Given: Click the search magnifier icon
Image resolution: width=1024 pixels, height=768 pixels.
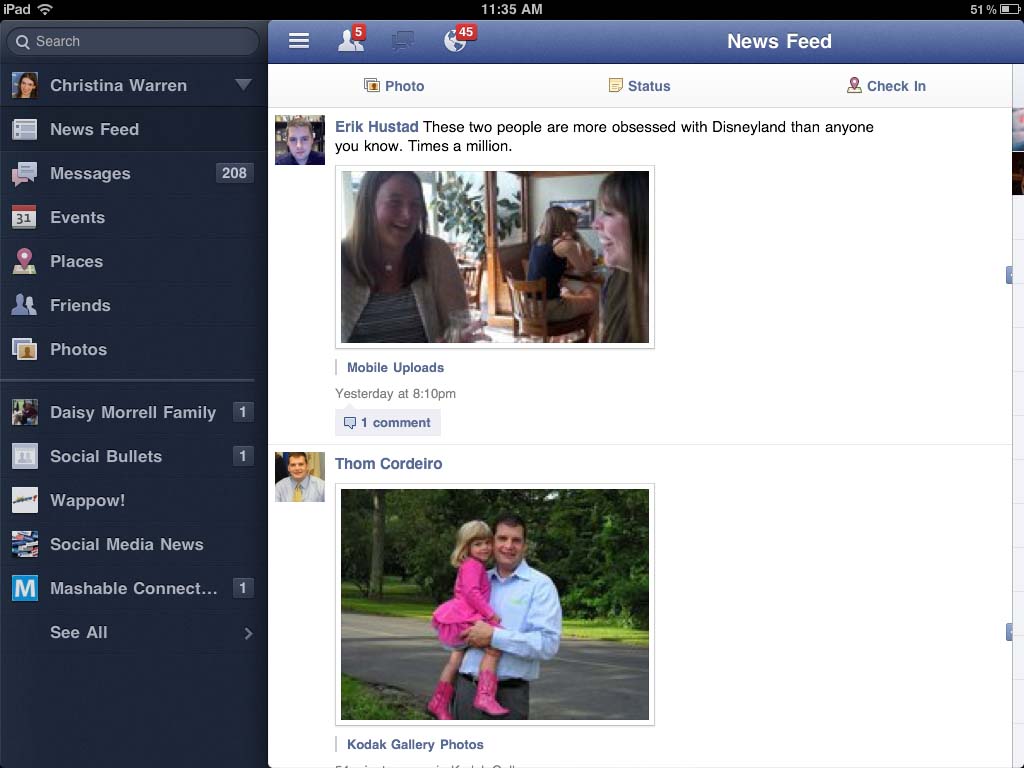Looking at the screenshot, I should 23,42.
